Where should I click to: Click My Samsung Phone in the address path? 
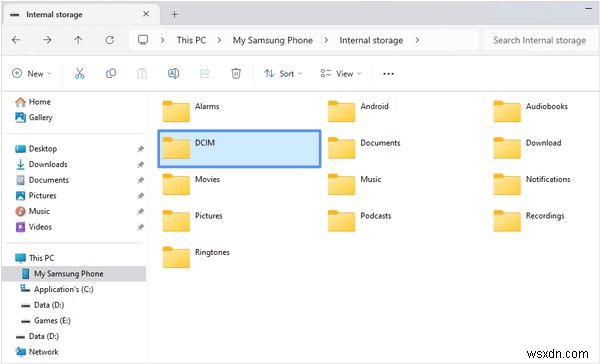click(x=273, y=40)
